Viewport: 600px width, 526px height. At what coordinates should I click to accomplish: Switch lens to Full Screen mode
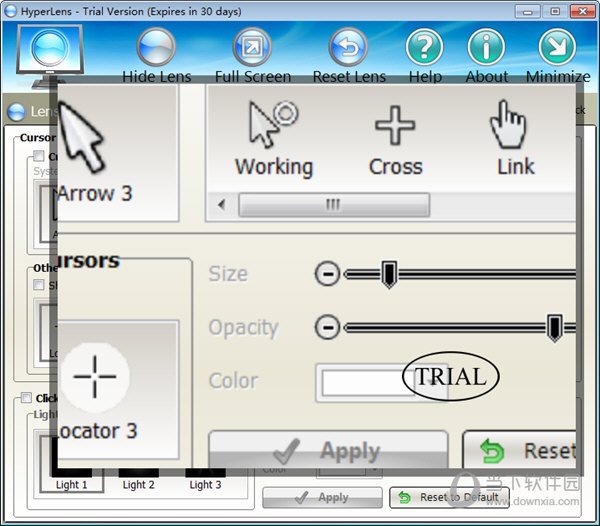pyautogui.click(x=252, y=47)
